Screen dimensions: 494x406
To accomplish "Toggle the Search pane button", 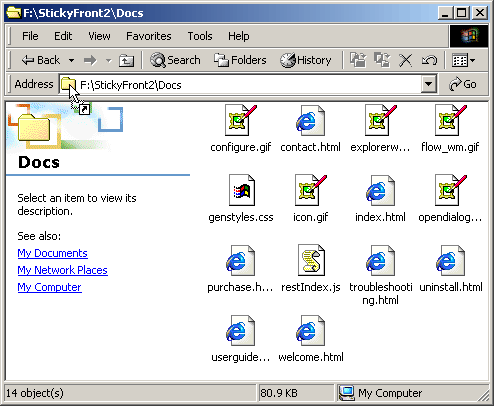I will [x=175, y=60].
